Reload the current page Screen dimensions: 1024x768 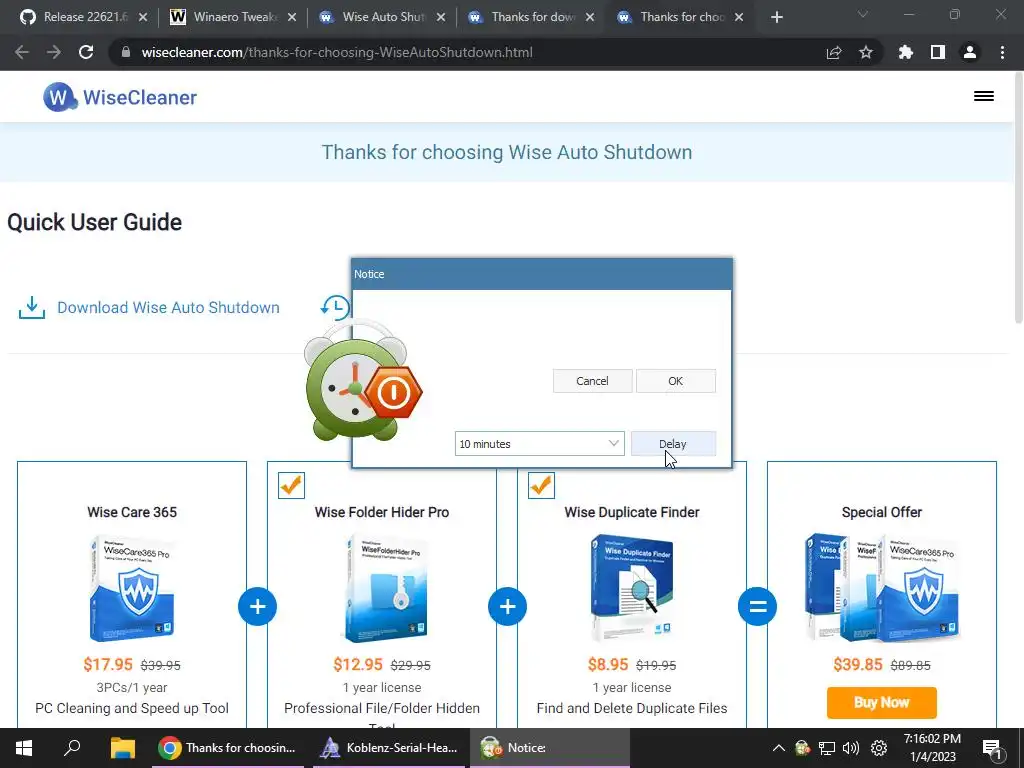(x=86, y=52)
